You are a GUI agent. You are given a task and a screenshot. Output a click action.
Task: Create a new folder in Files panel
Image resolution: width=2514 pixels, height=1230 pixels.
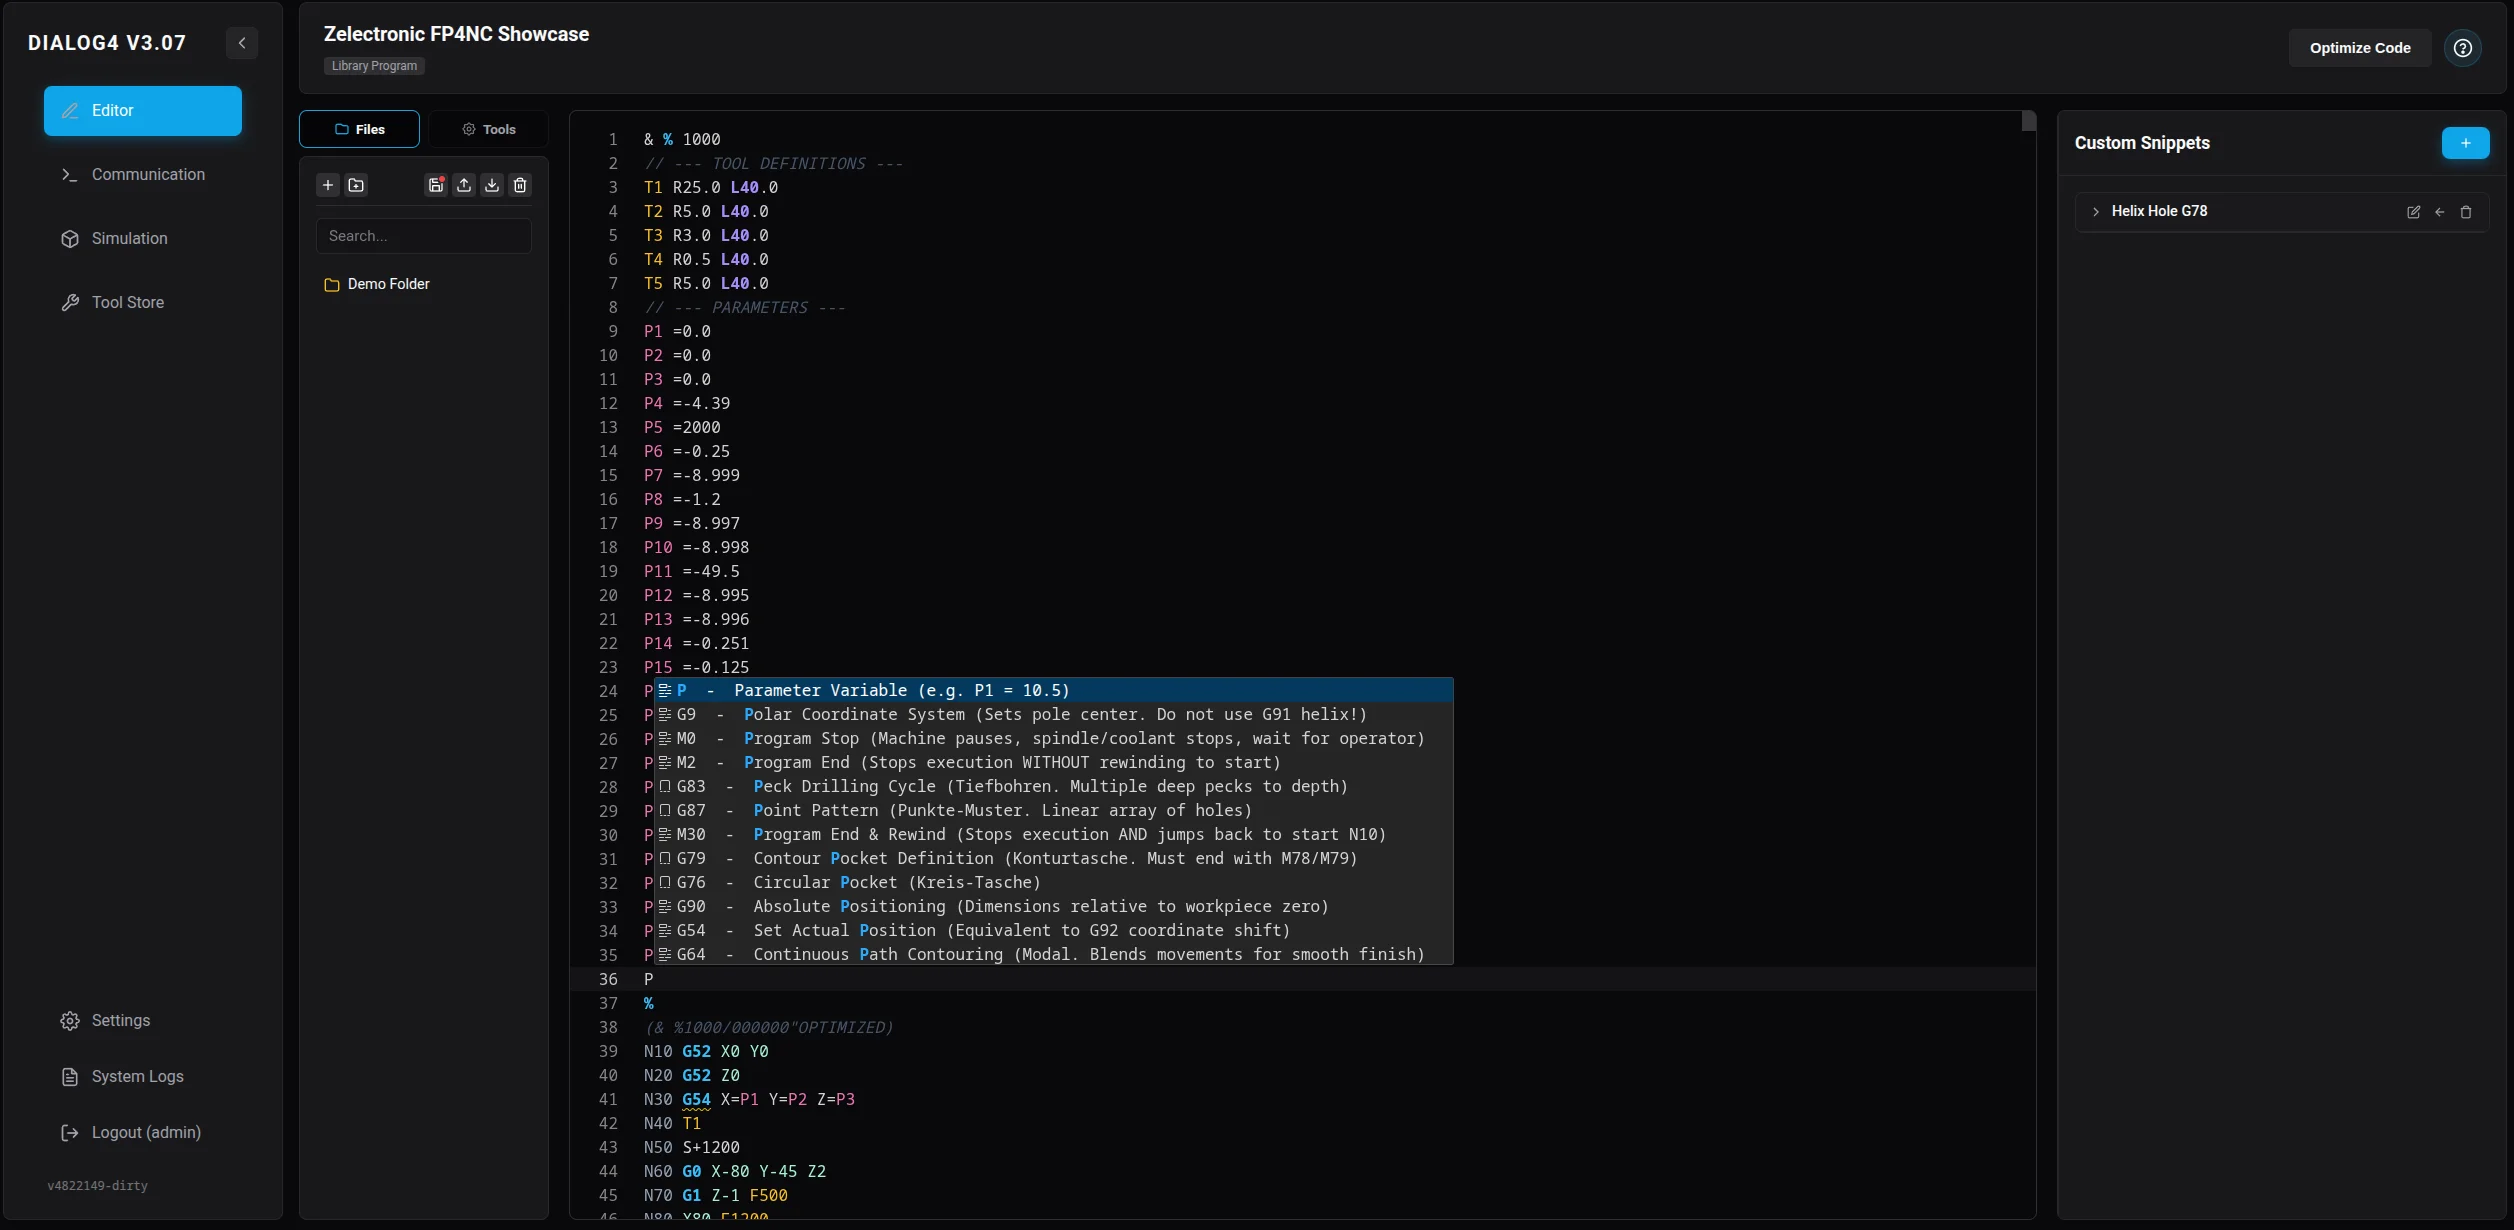click(356, 185)
